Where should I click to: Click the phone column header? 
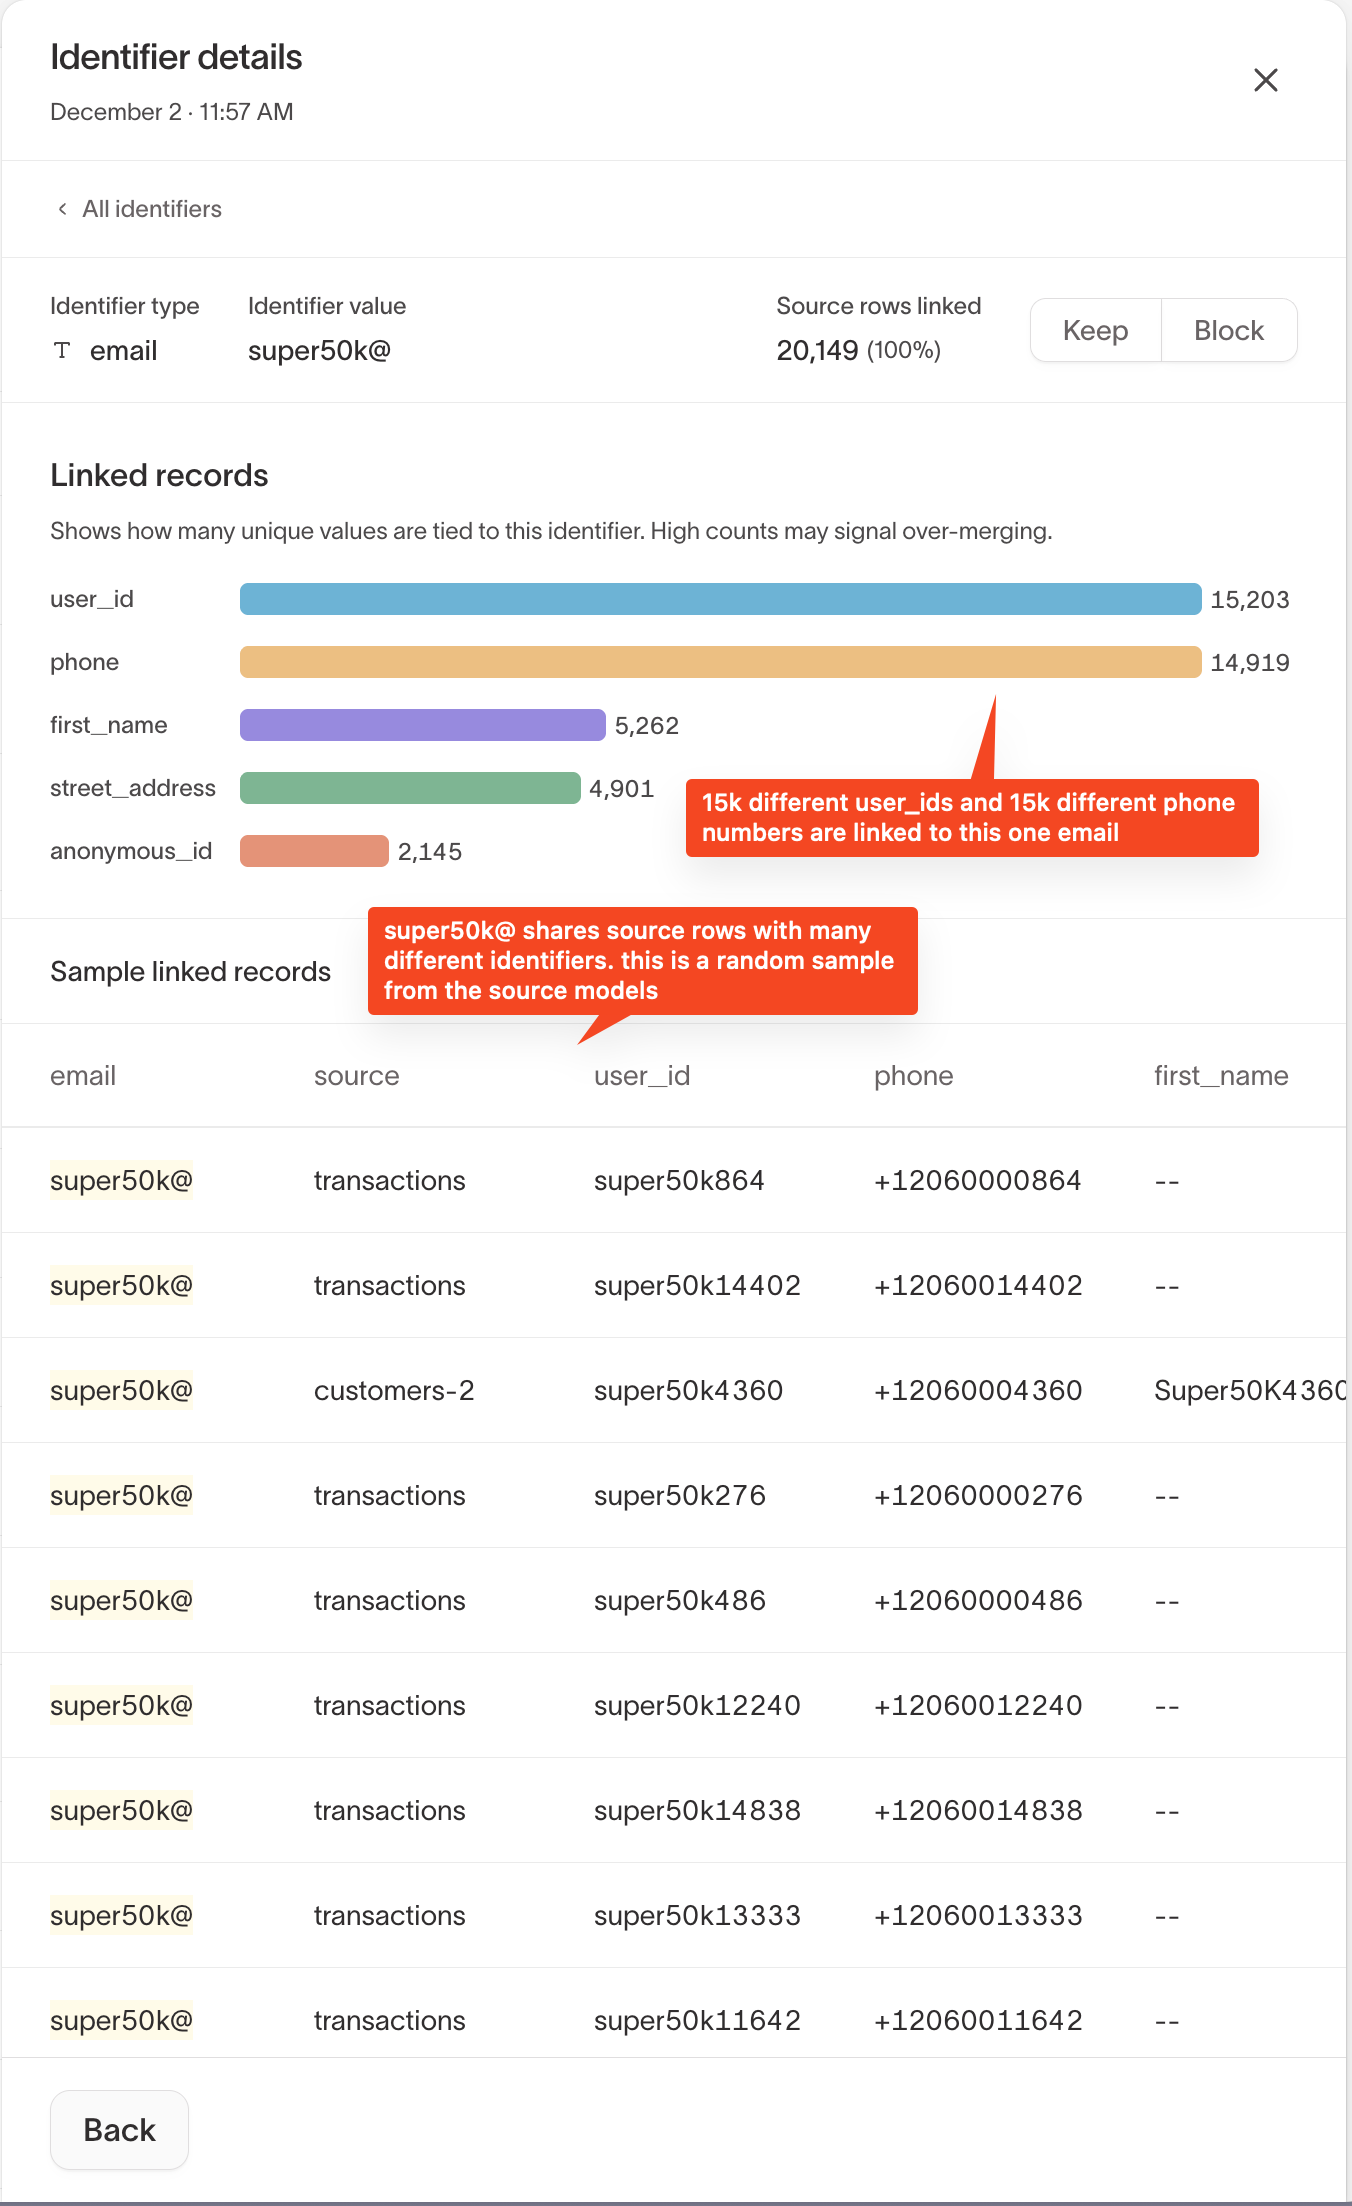(x=913, y=1076)
